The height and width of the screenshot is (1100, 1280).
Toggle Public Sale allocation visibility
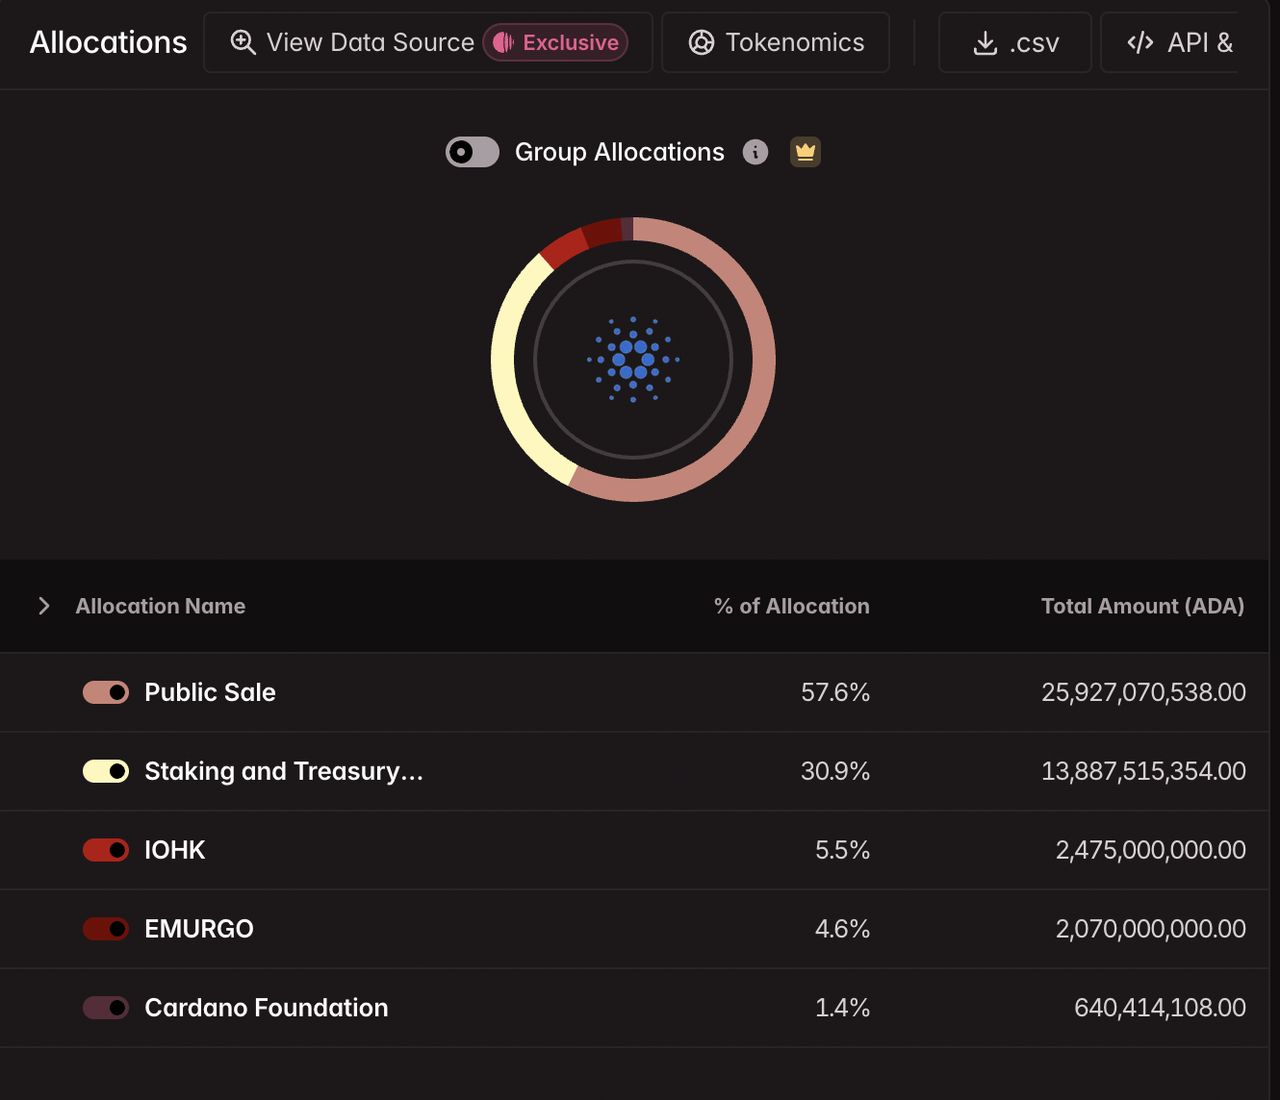coord(106,692)
